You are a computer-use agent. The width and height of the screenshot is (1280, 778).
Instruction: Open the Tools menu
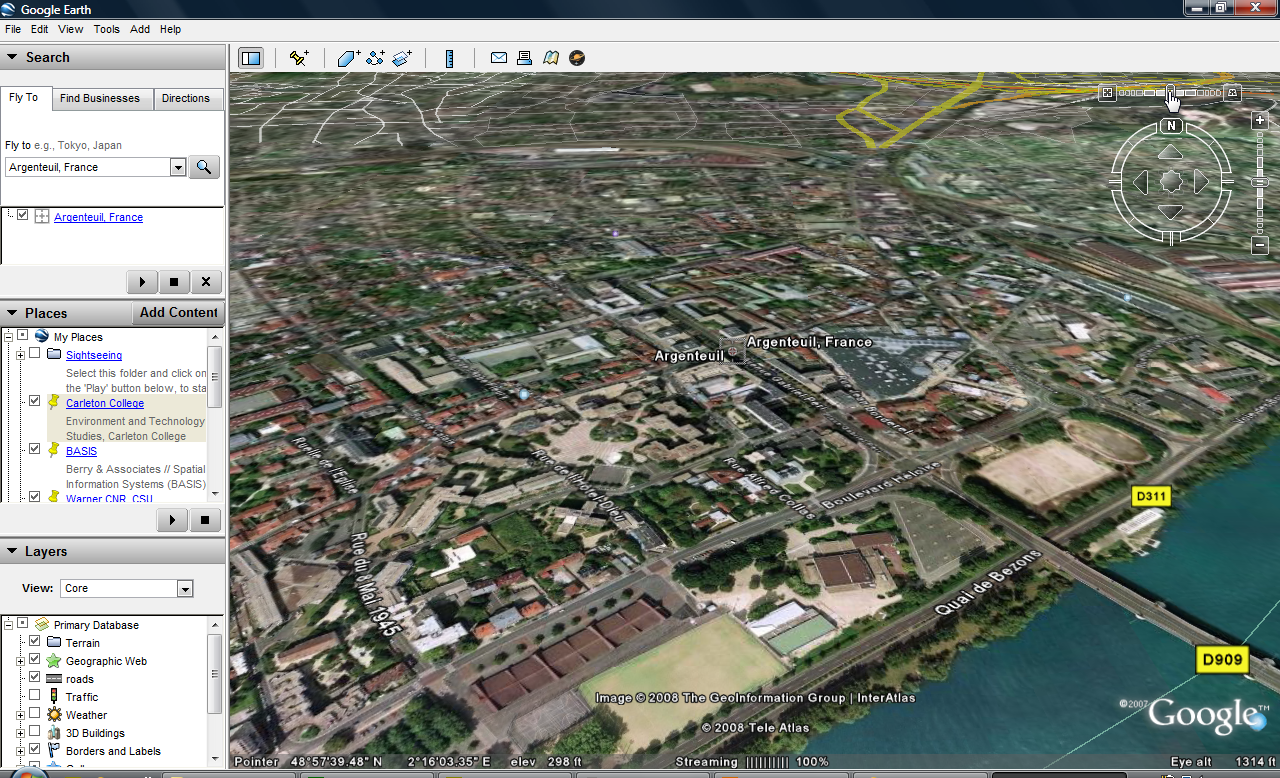coord(107,29)
